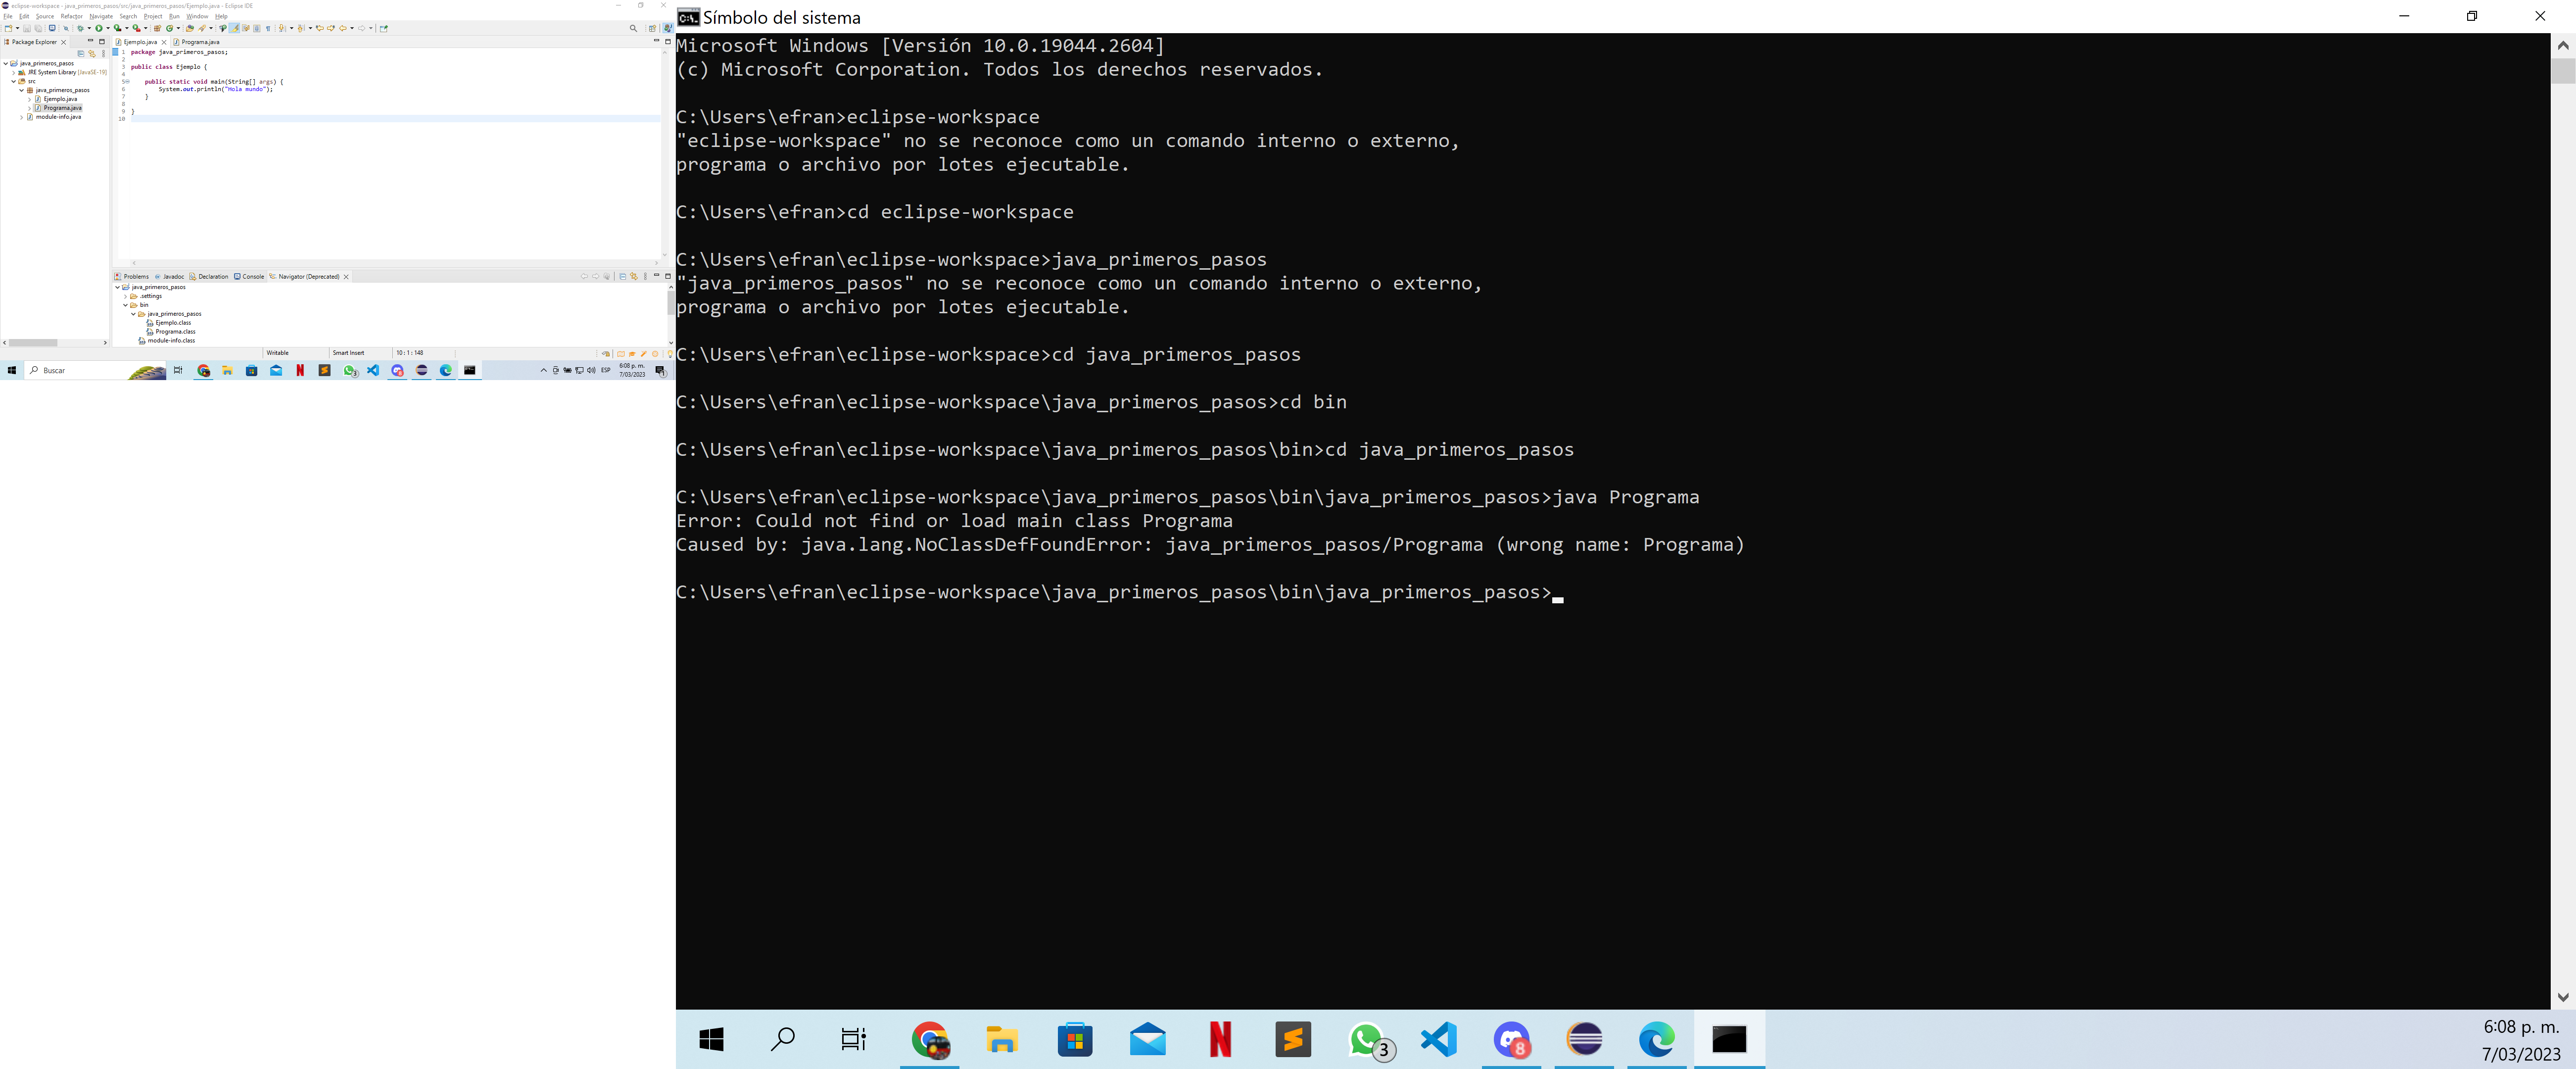Open the Project menu in Eclipse
2576x1069 pixels.
(x=153, y=17)
